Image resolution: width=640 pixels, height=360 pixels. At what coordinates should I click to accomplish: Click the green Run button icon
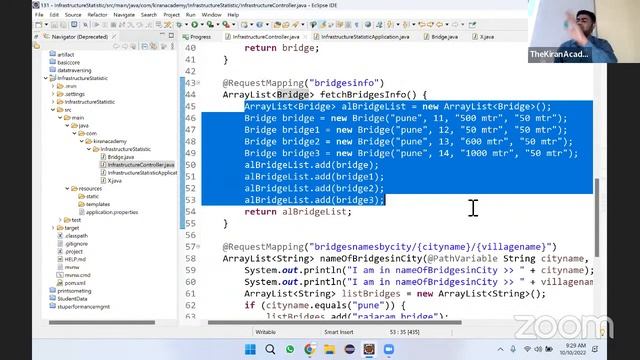coord(195,25)
